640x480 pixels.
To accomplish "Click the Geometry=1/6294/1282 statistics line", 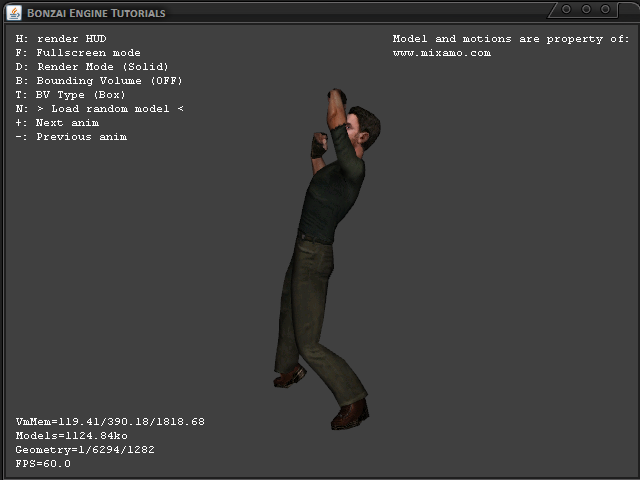I will [x=85, y=450].
